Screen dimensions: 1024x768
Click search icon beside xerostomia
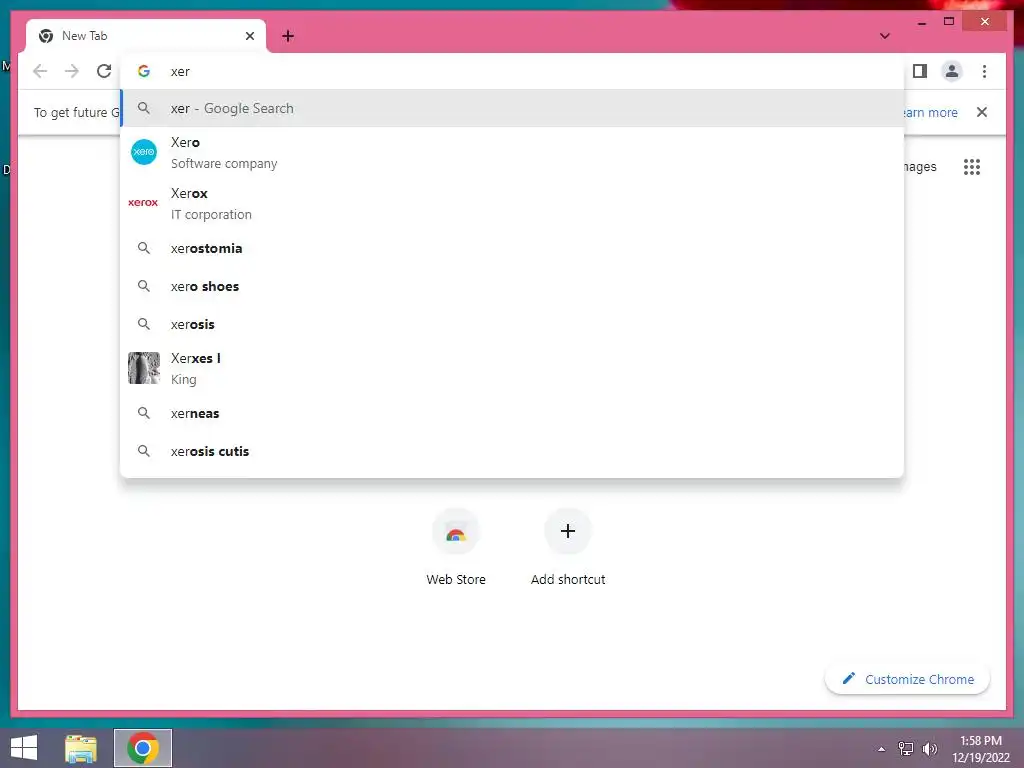(144, 248)
